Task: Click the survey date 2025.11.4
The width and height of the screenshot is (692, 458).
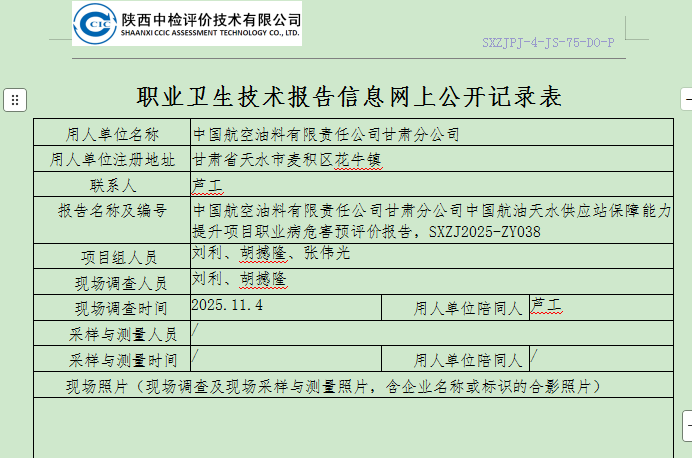Action: pyautogui.click(x=226, y=306)
